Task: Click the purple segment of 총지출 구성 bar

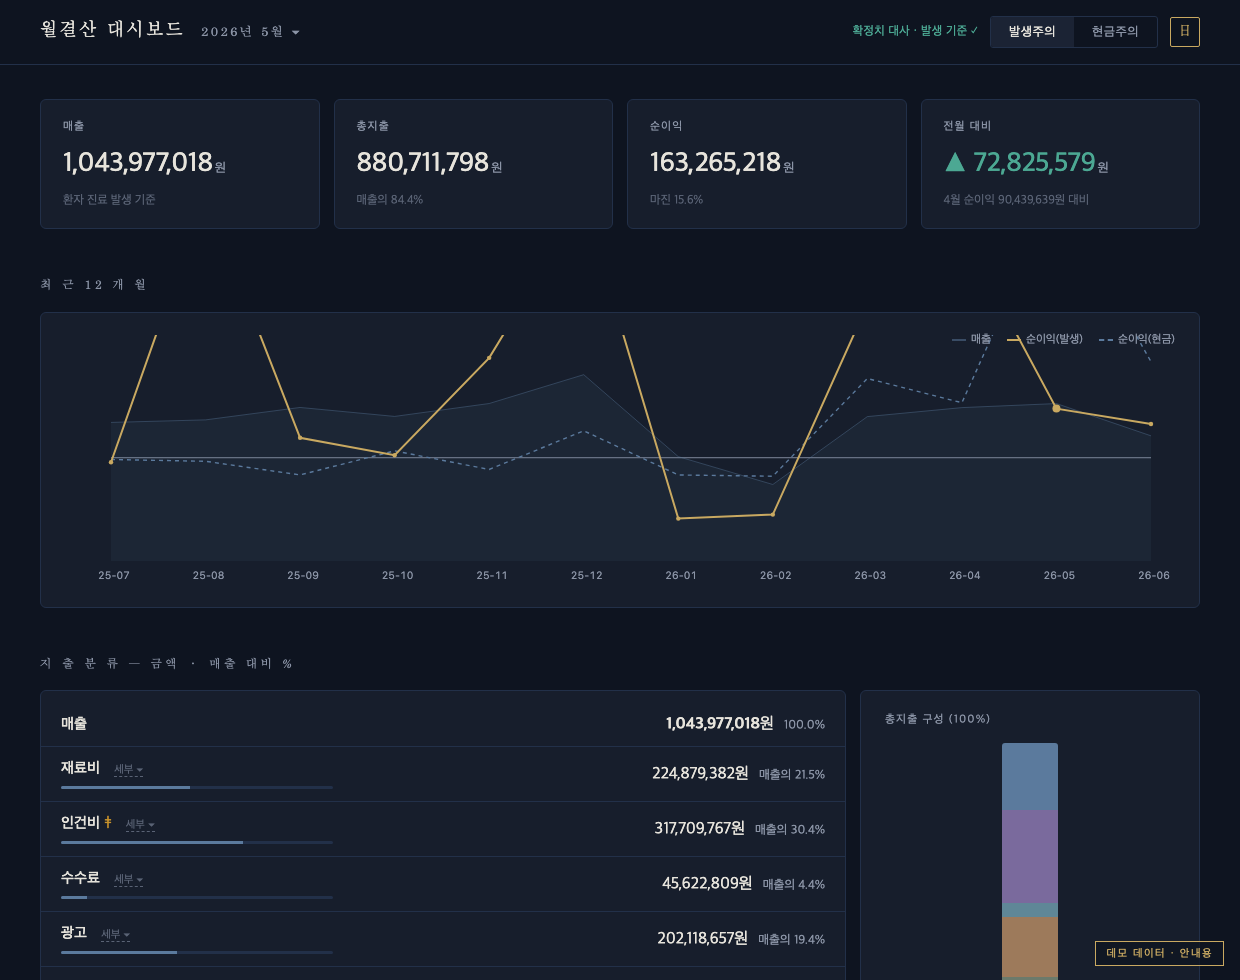Action: (1030, 857)
